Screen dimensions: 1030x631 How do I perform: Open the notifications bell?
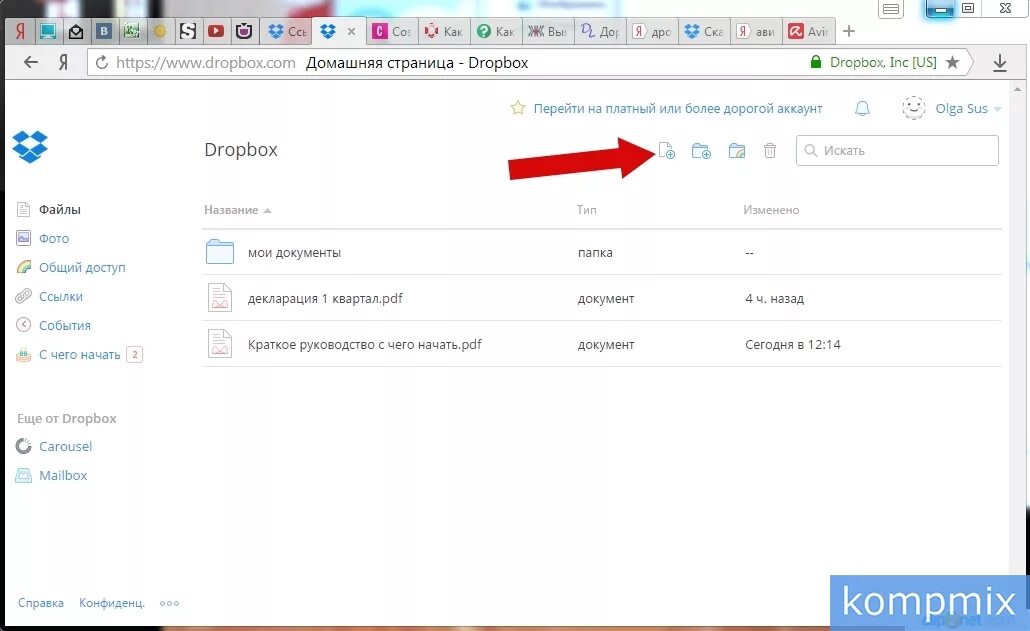point(862,108)
